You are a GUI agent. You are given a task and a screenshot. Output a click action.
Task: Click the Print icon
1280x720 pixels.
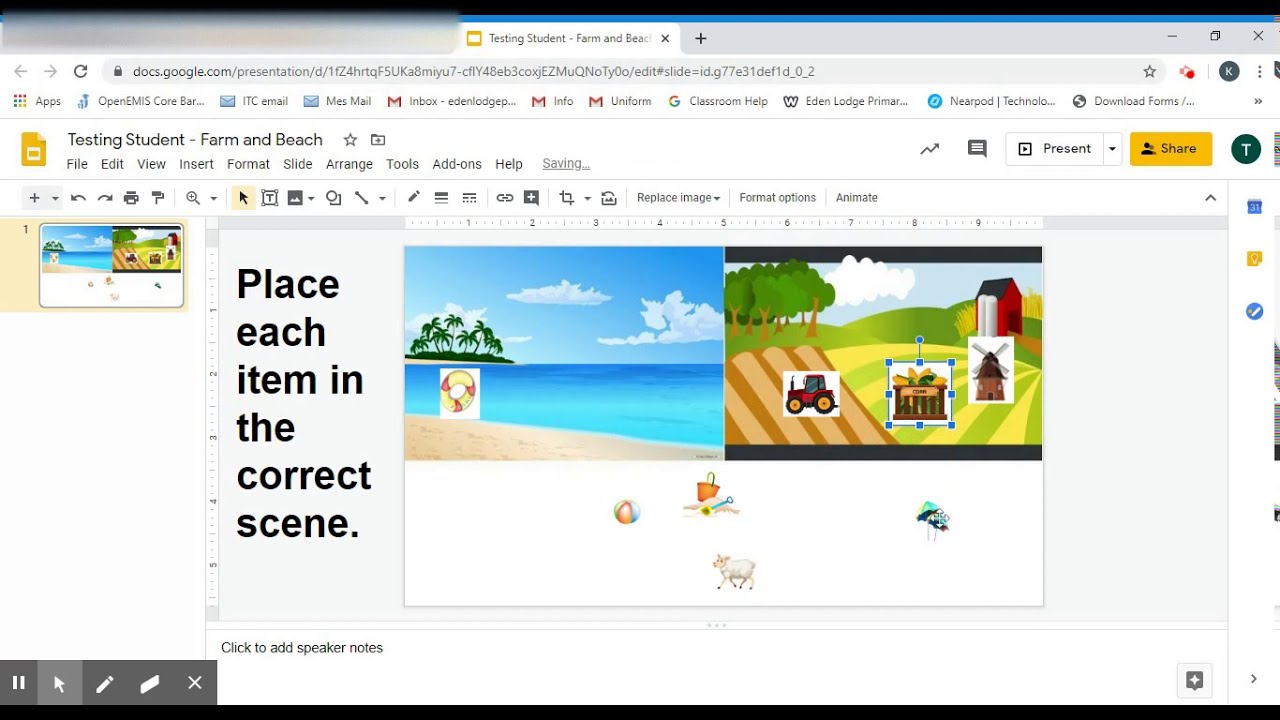pyautogui.click(x=131, y=198)
